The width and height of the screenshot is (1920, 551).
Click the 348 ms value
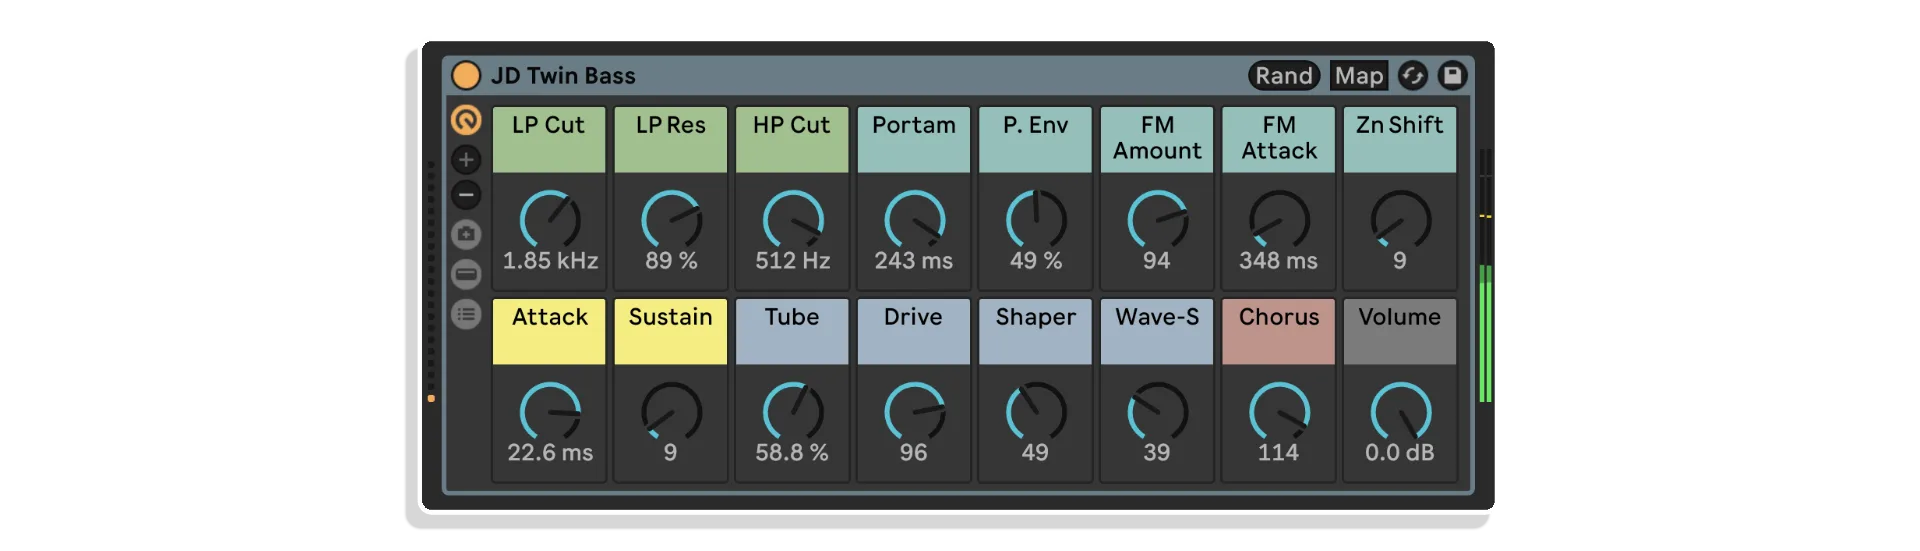click(1279, 261)
